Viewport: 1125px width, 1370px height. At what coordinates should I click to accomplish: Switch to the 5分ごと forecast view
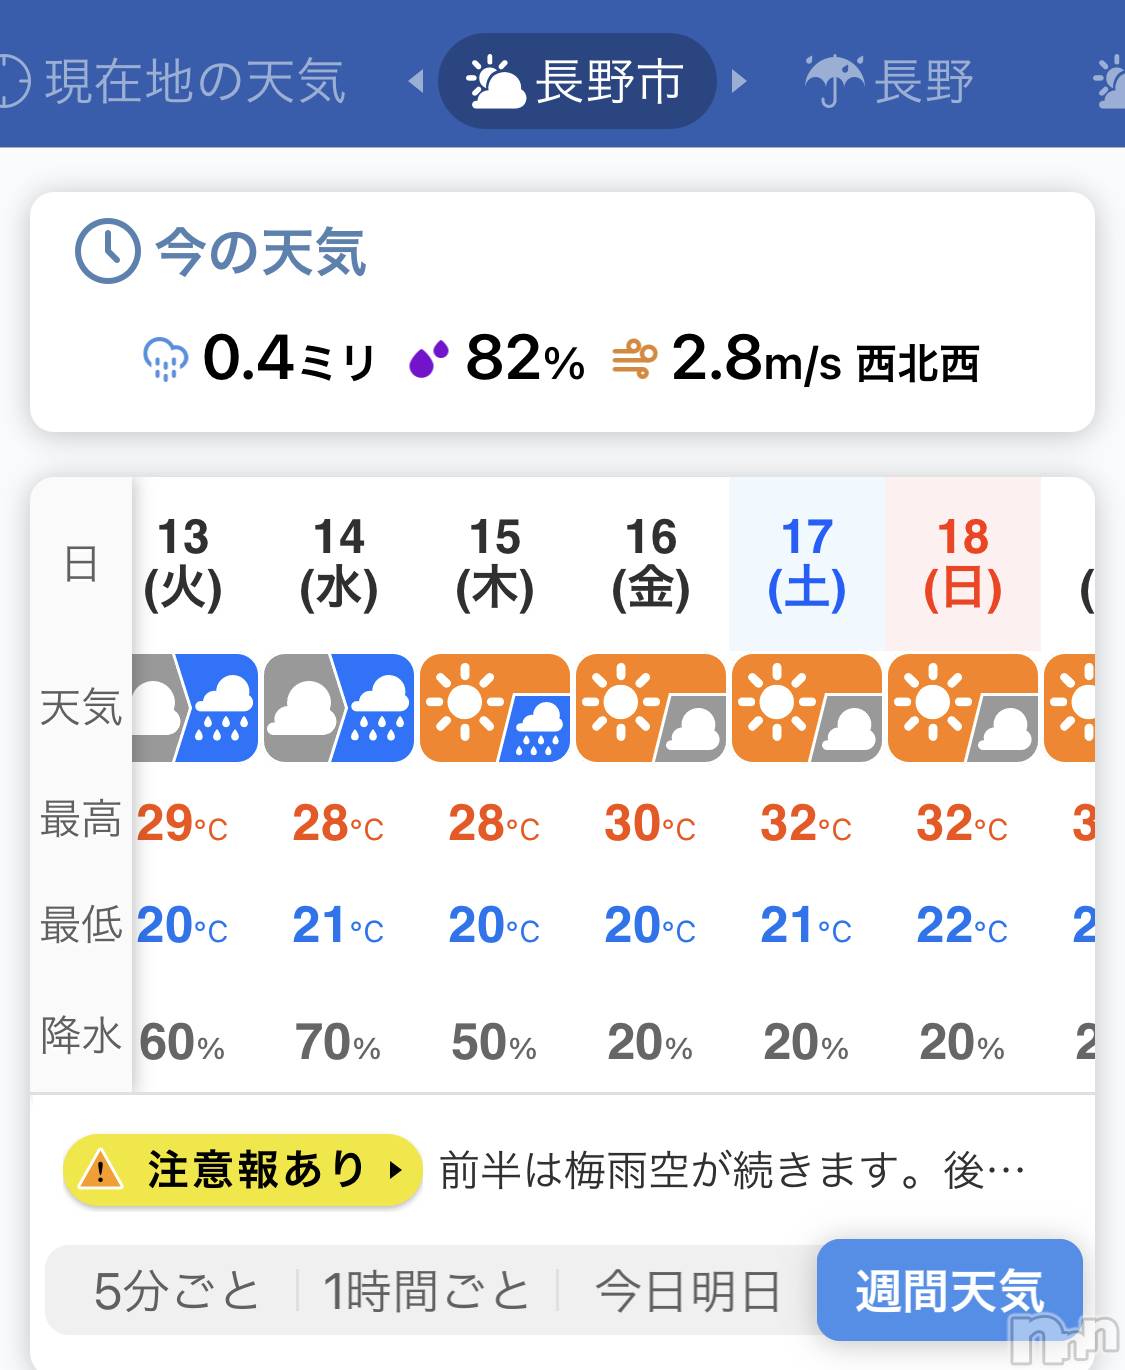[175, 1291]
